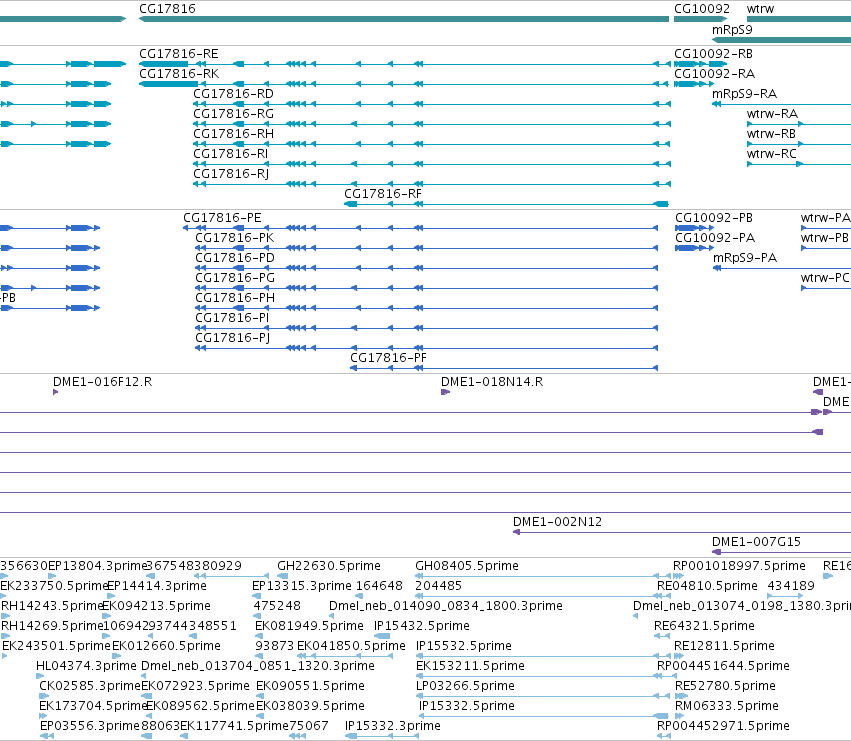This screenshot has height=741, width=851.
Task: Select protein wtrw-PA
Action: coord(825,218)
